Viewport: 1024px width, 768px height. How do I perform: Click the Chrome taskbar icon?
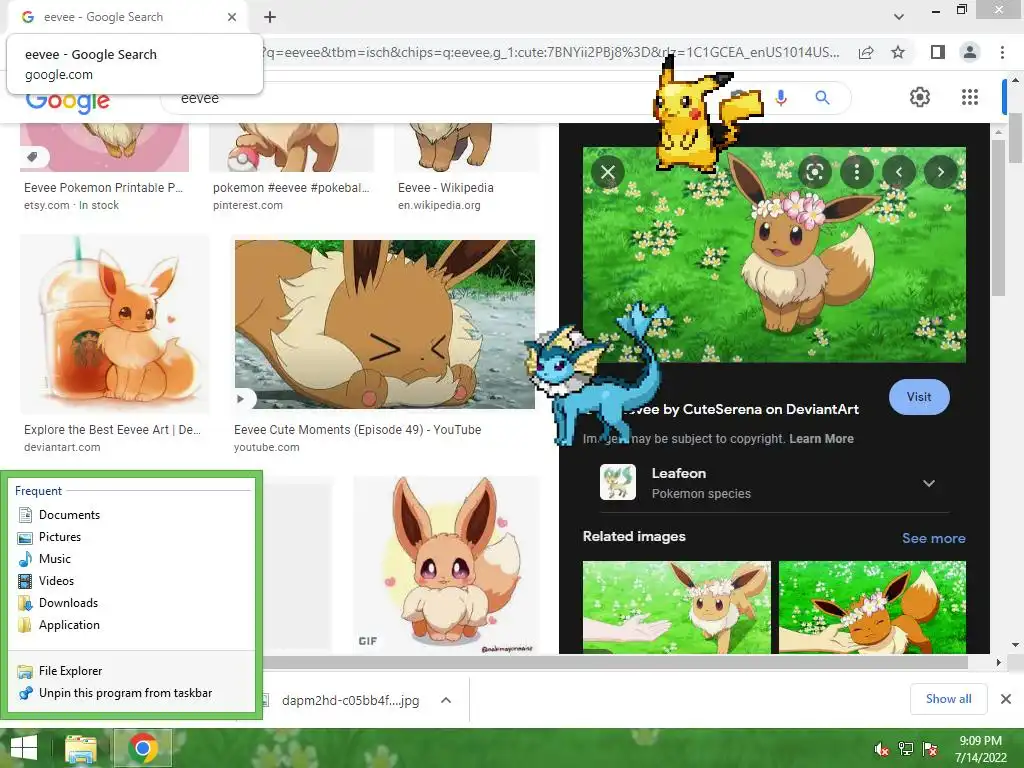click(x=143, y=748)
